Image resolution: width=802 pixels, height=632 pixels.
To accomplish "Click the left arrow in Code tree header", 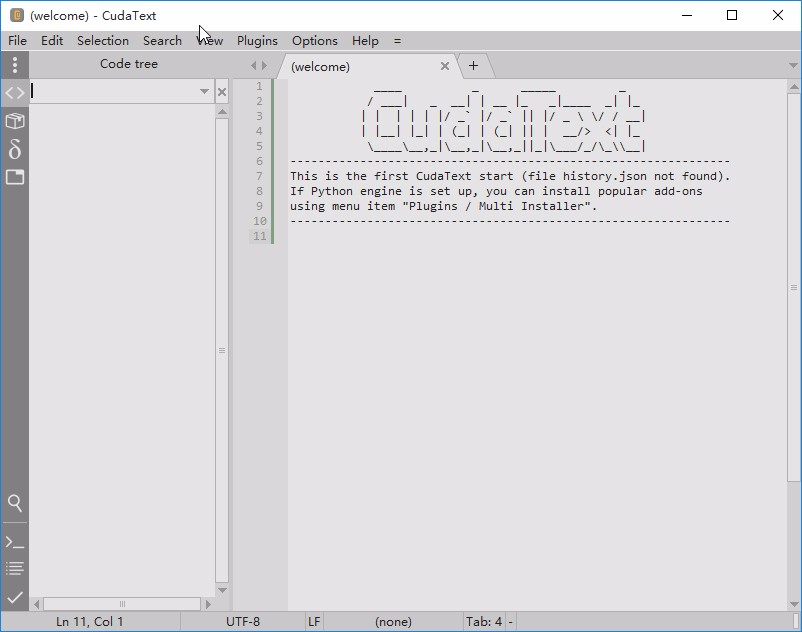I will pyautogui.click(x=253, y=65).
